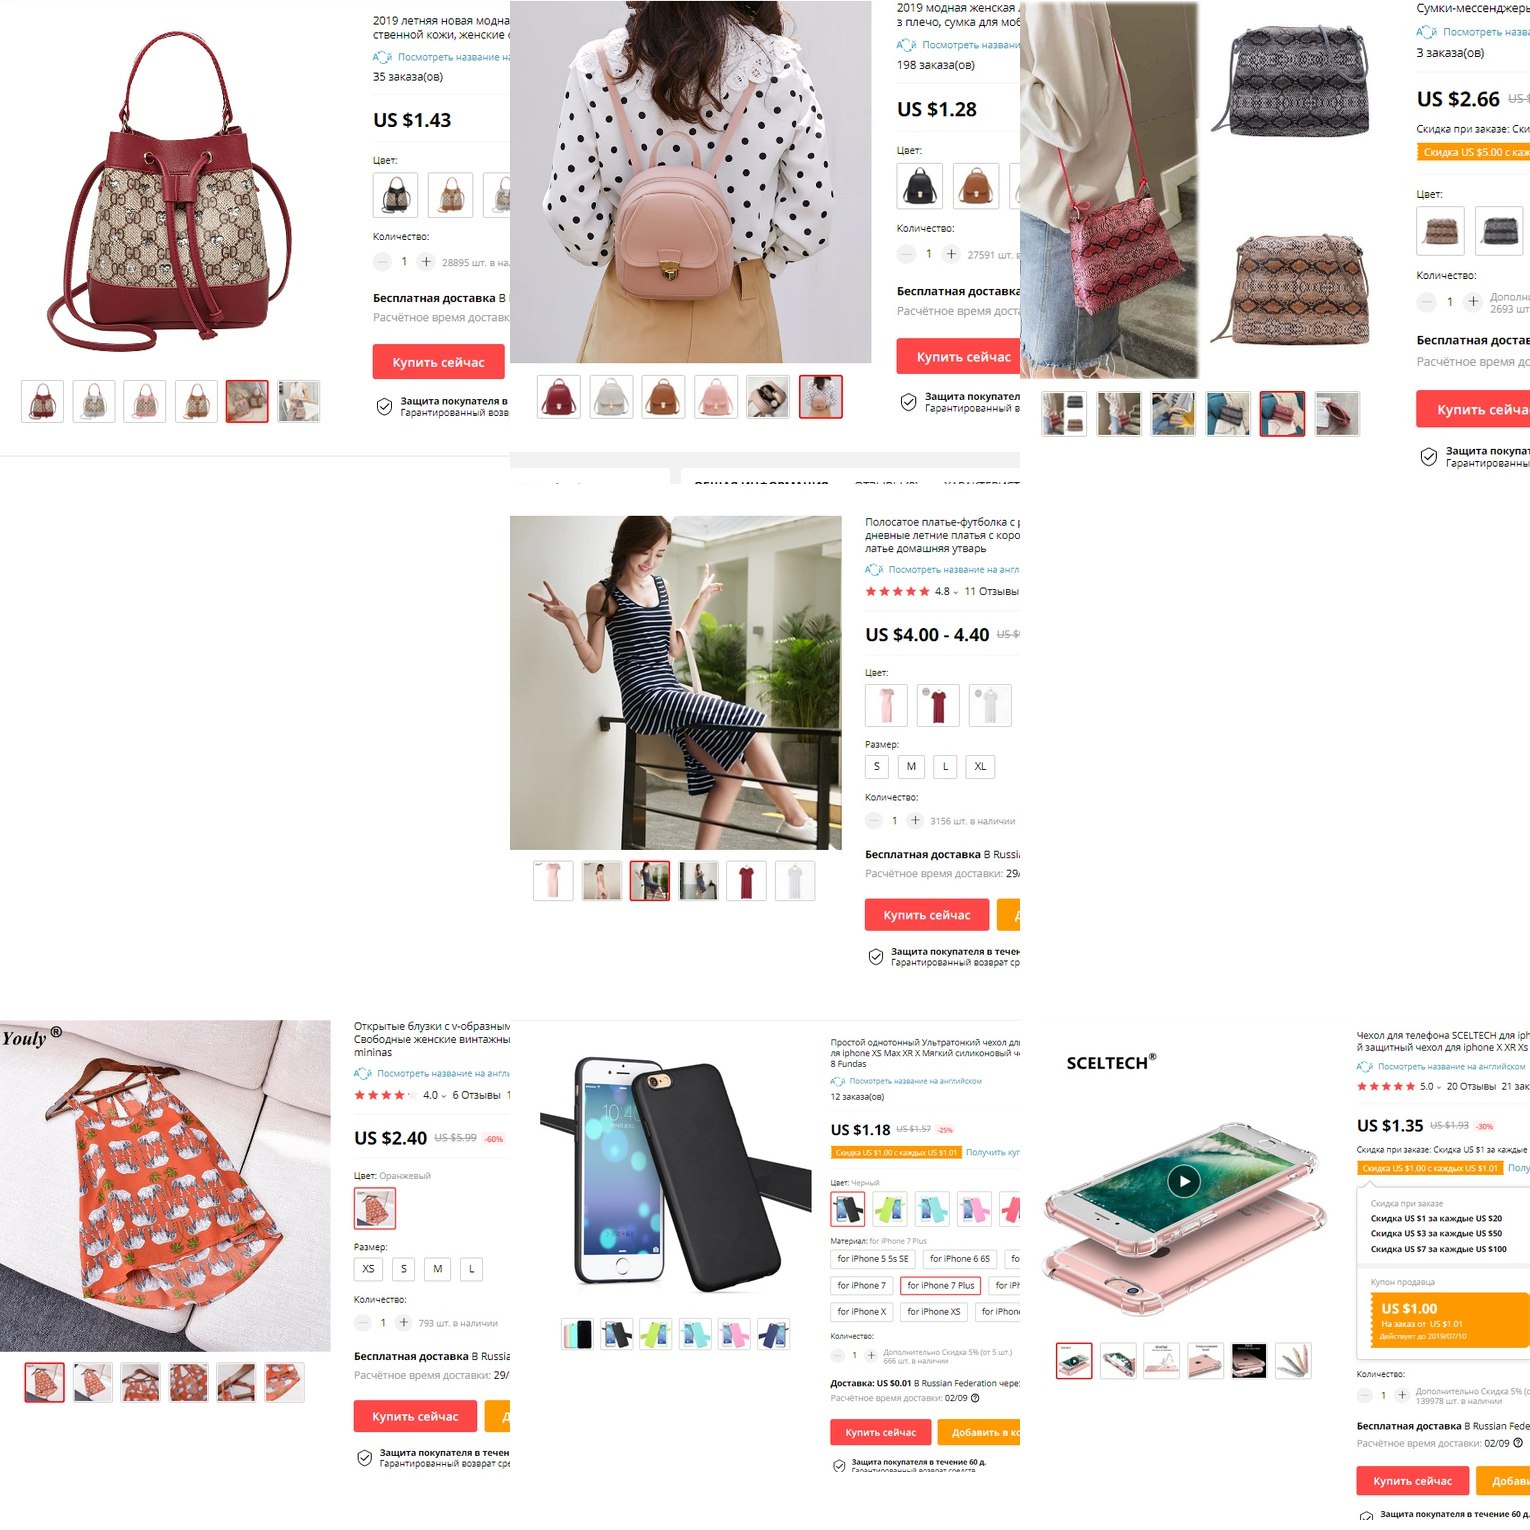Increase quantity for the pink backpack listing
This screenshot has width=1530, height=1530.
click(951, 254)
